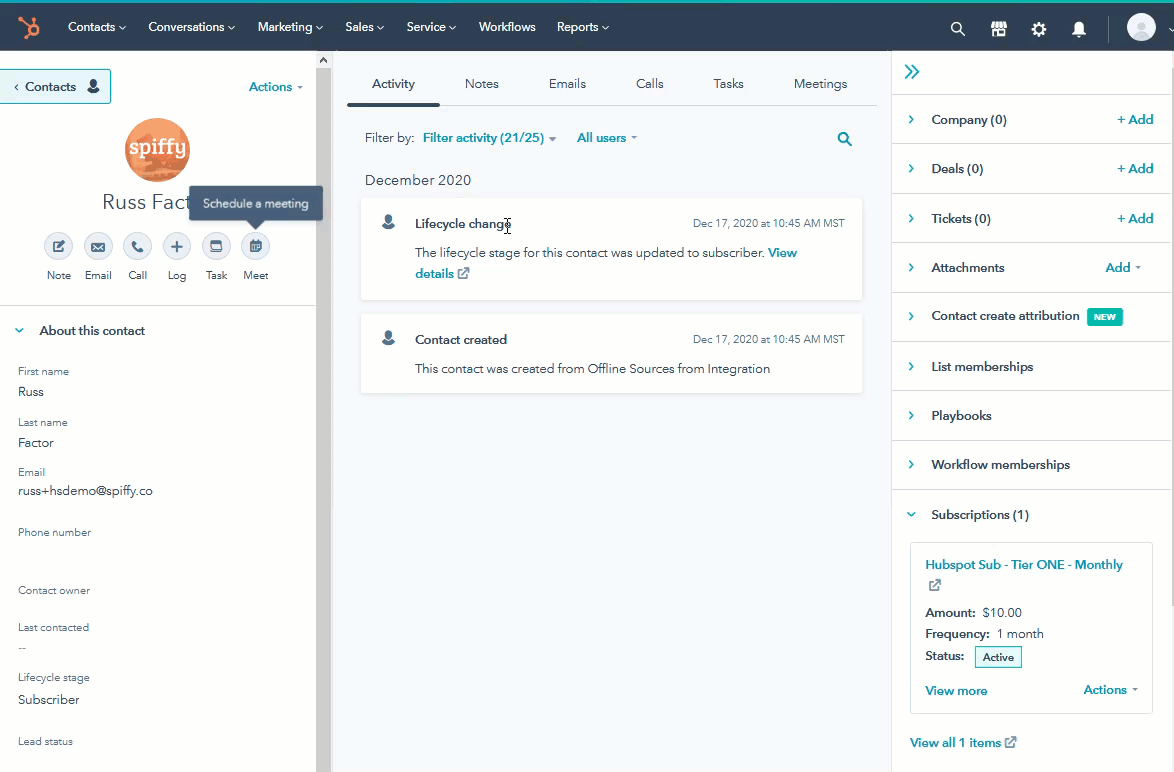Open subscription card Actions dropdown
This screenshot has height=772, width=1174.
click(x=1110, y=690)
